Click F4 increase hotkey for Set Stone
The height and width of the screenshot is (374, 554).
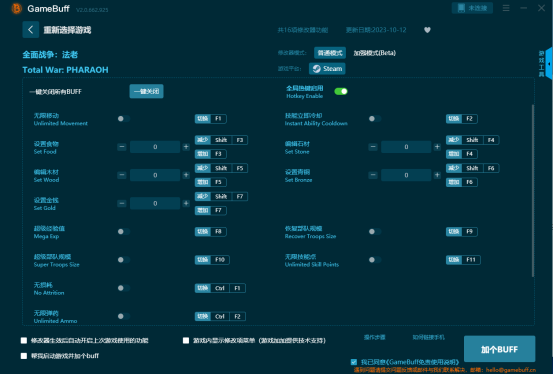[x=462, y=154]
